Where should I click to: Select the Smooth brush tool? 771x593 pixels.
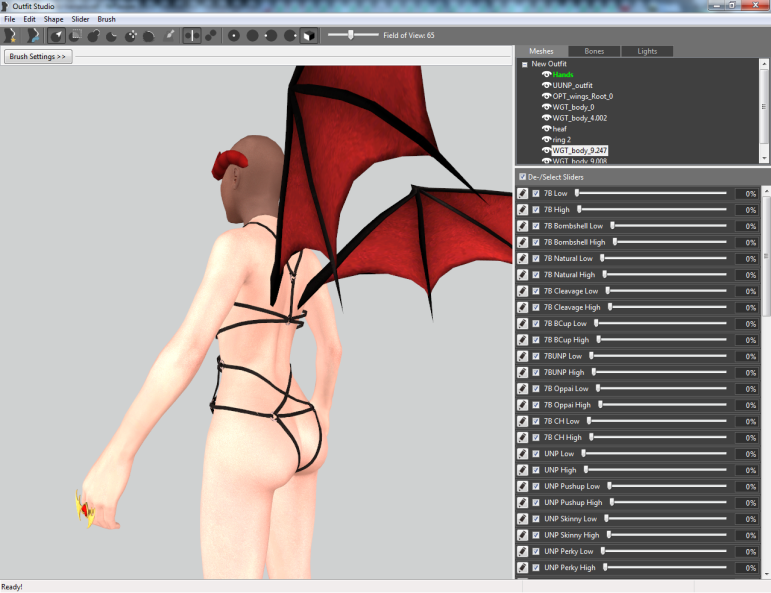148,35
